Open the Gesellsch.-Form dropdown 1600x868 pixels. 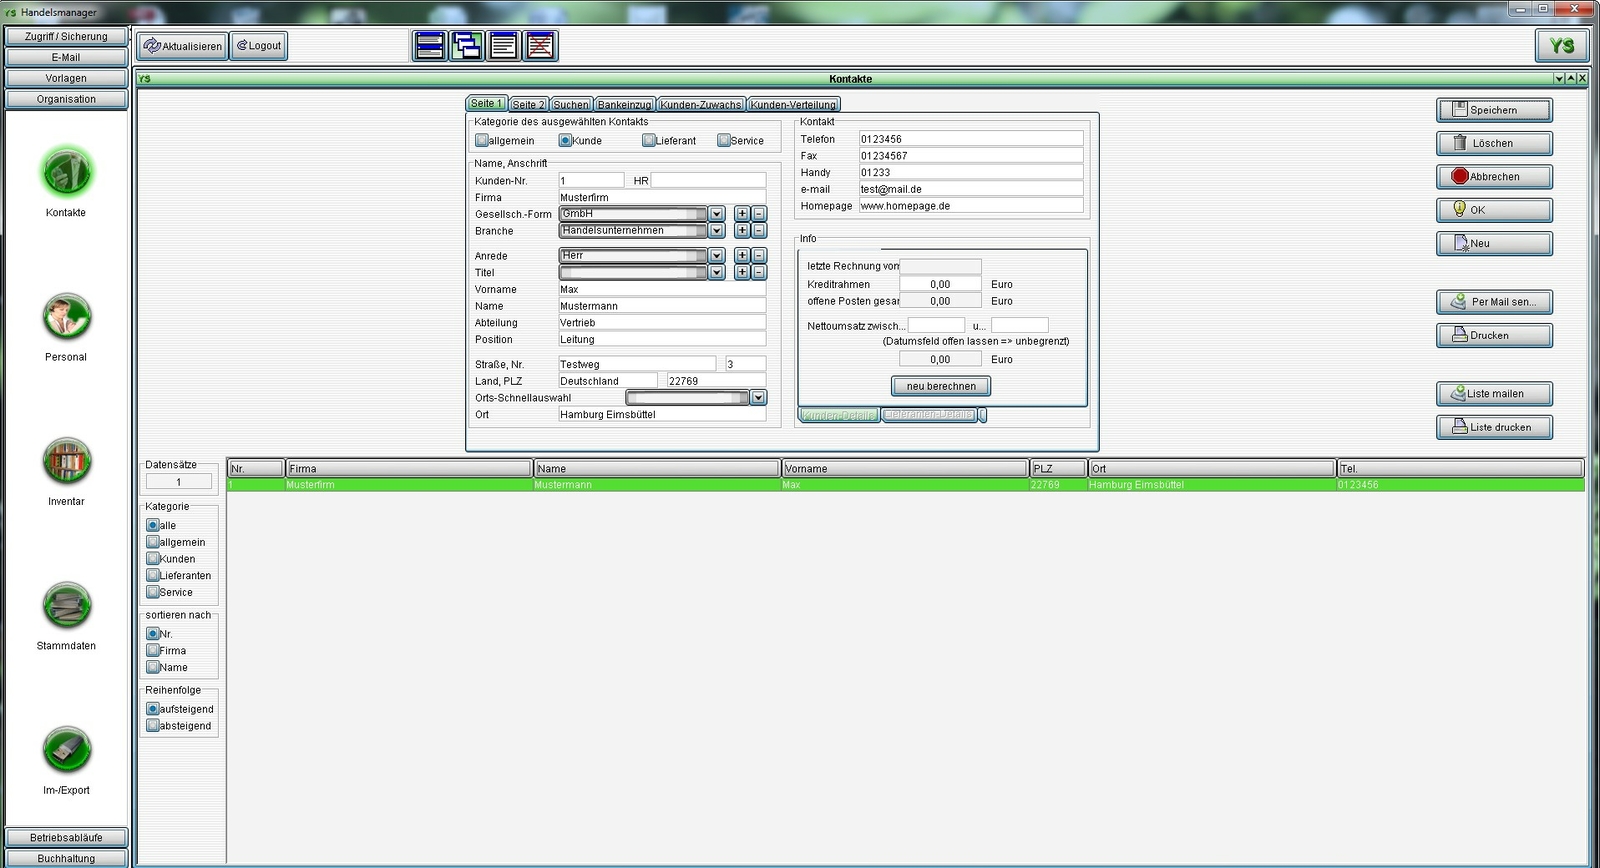coord(716,214)
